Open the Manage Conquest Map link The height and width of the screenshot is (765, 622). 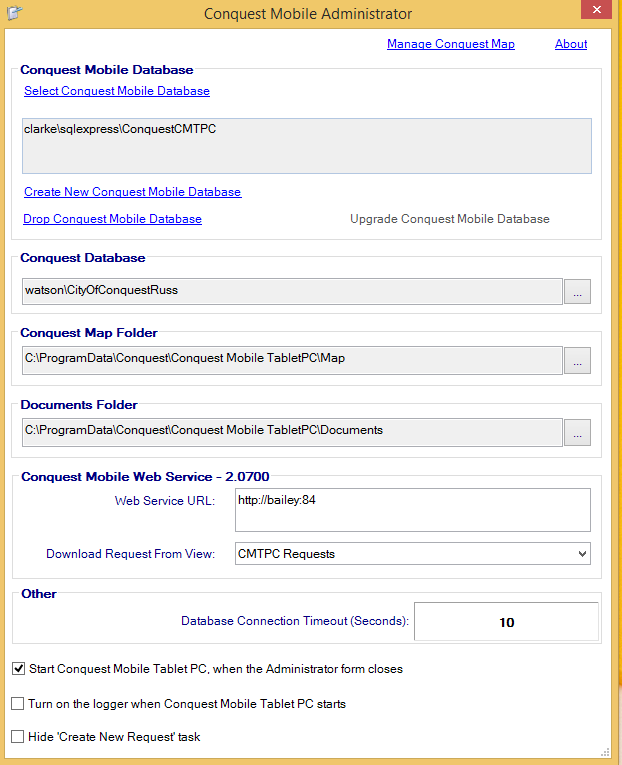[x=451, y=44]
